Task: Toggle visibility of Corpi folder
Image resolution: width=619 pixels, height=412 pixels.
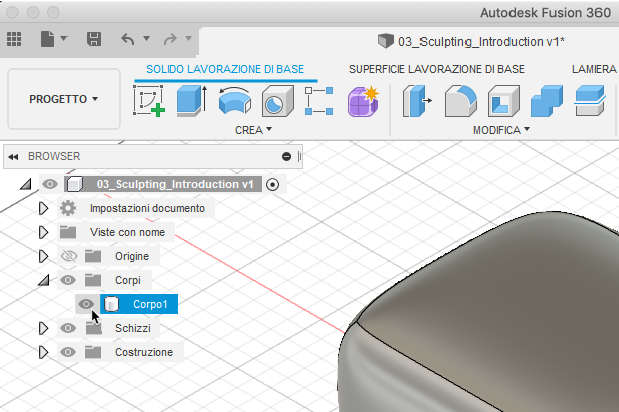Action: click(68, 280)
